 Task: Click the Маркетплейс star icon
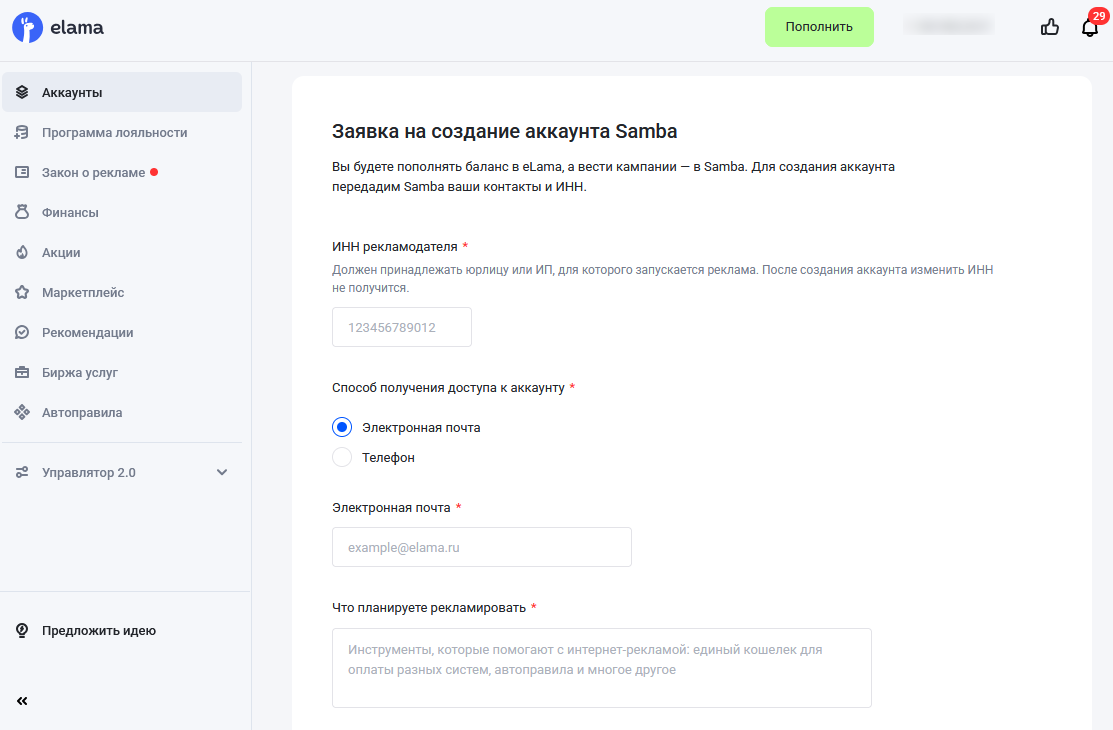[22, 292]
